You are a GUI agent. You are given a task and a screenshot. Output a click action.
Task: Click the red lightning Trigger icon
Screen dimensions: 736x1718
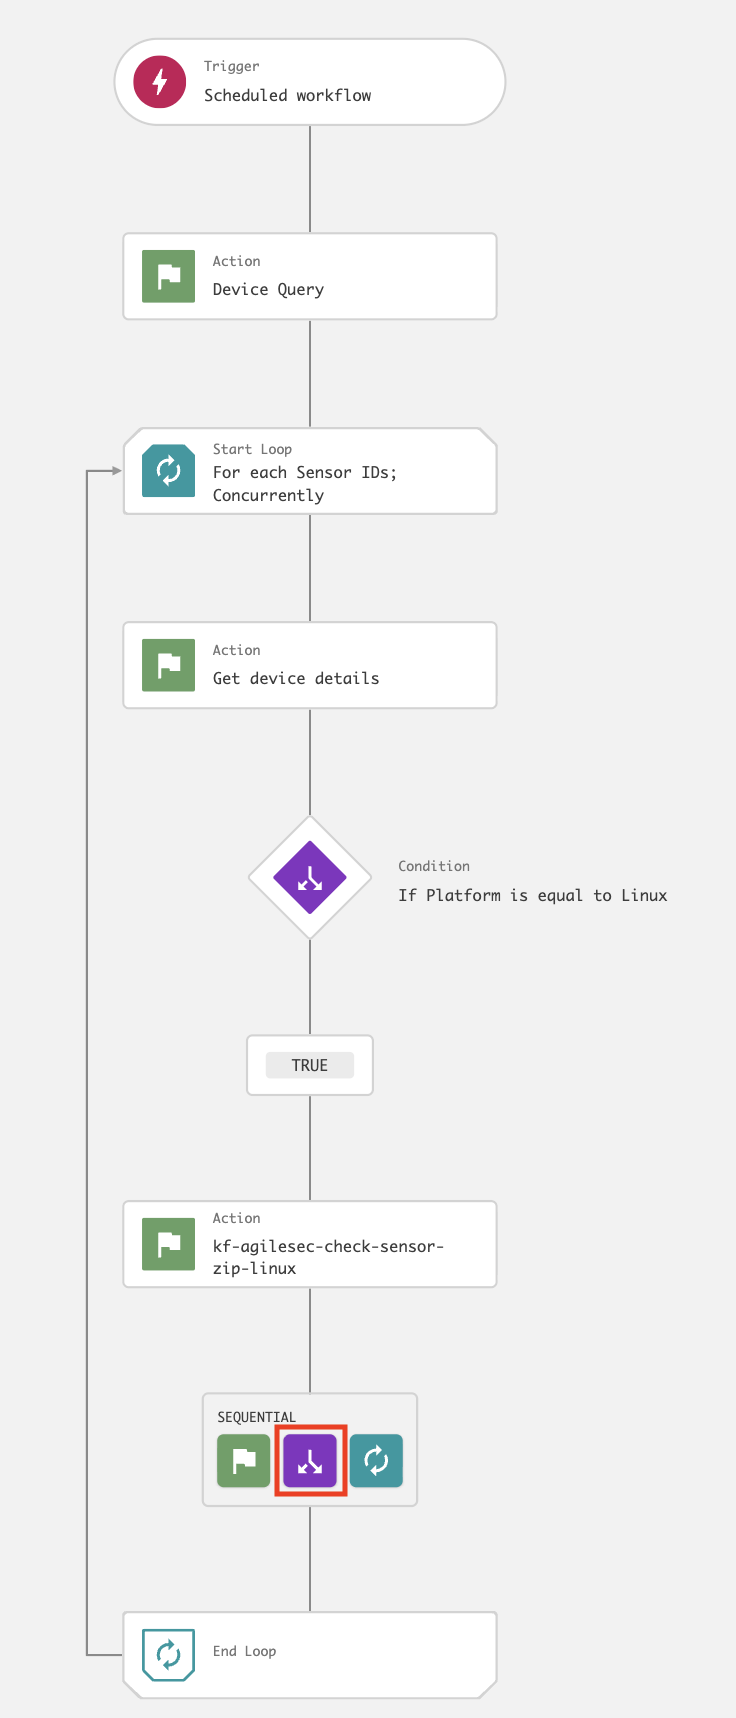tap(160, 81)
